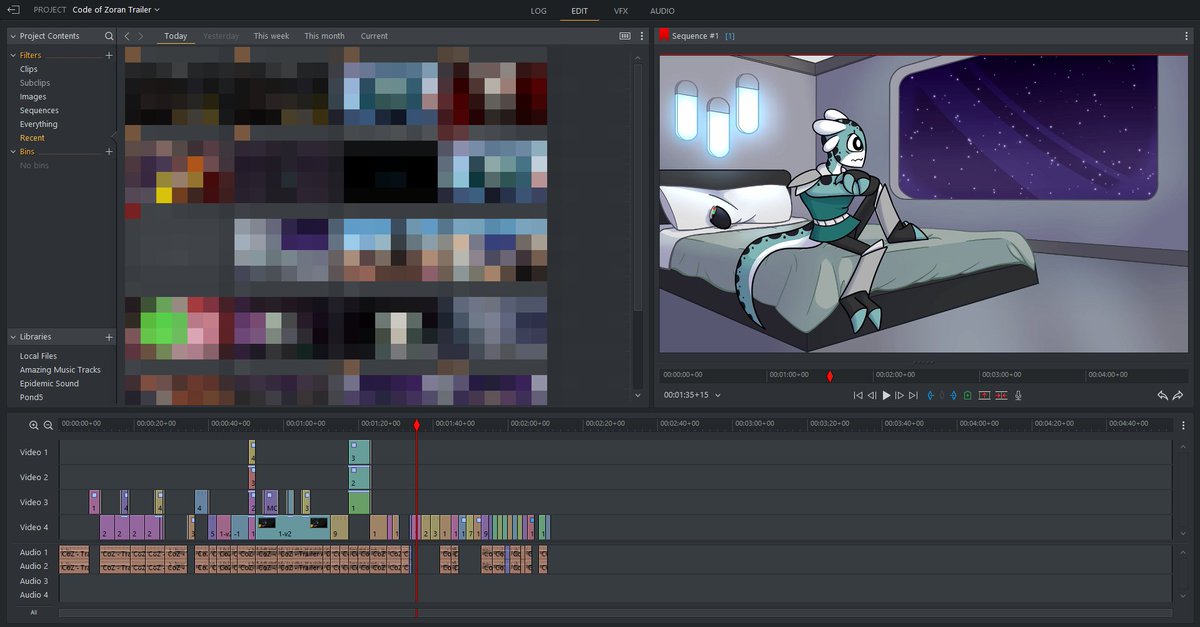The width and height of the screenshot is (1200, 627).
Task: Remove marked section with the red icon
Action: tap(984, 396)
